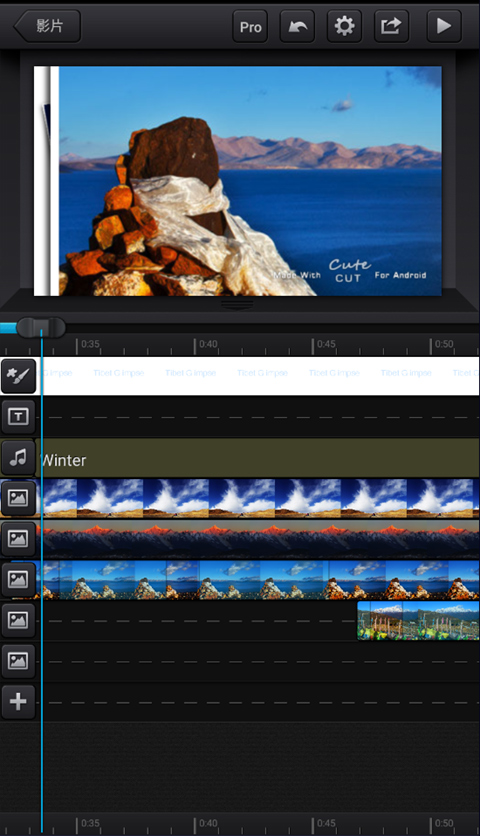Select the Tibet Glimpse drawing clip
The height and width of the screenshot is (836, 480).
tap(260, 376)
